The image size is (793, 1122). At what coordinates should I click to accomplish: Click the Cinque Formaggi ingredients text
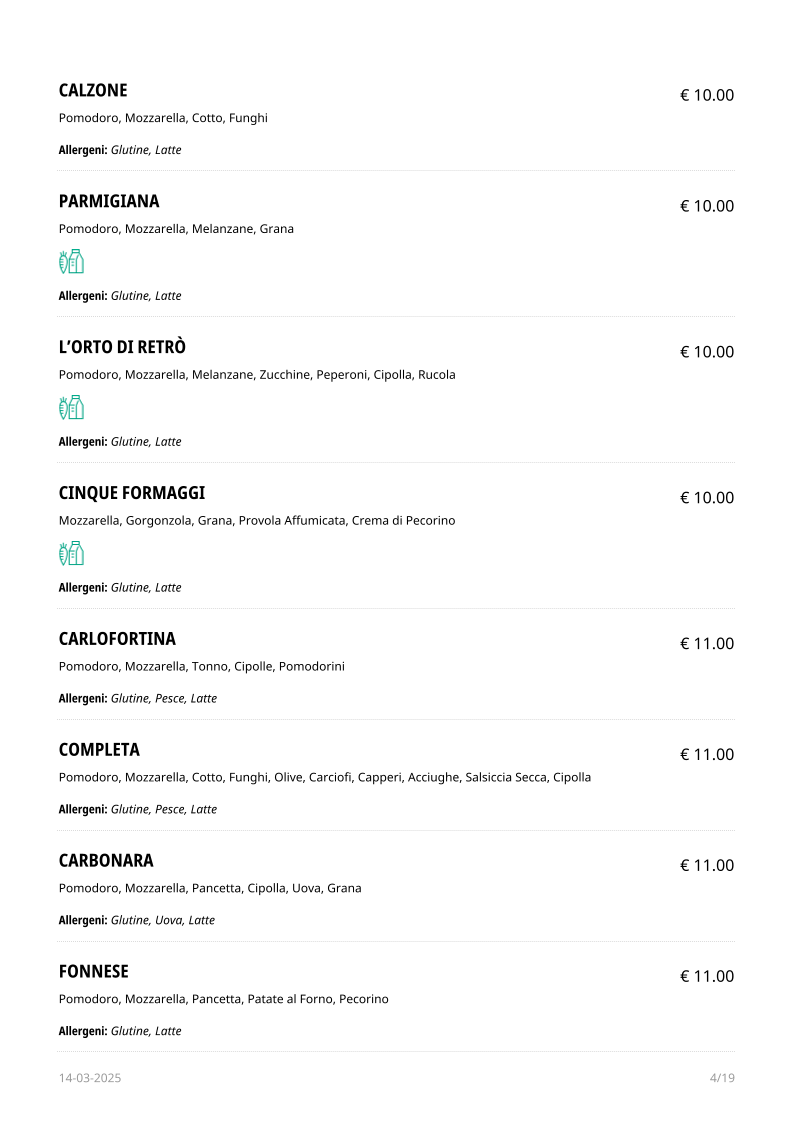click(x=257, y=520)
